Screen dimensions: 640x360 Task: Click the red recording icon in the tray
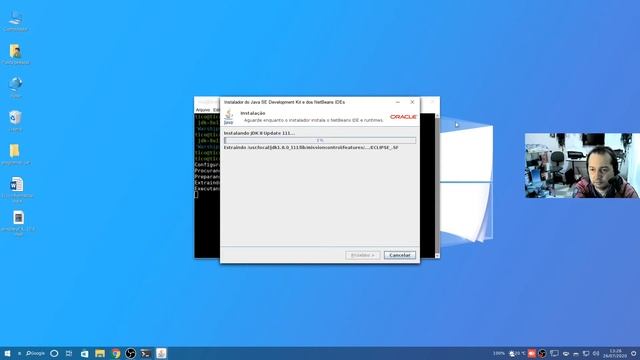click(531, 353)
